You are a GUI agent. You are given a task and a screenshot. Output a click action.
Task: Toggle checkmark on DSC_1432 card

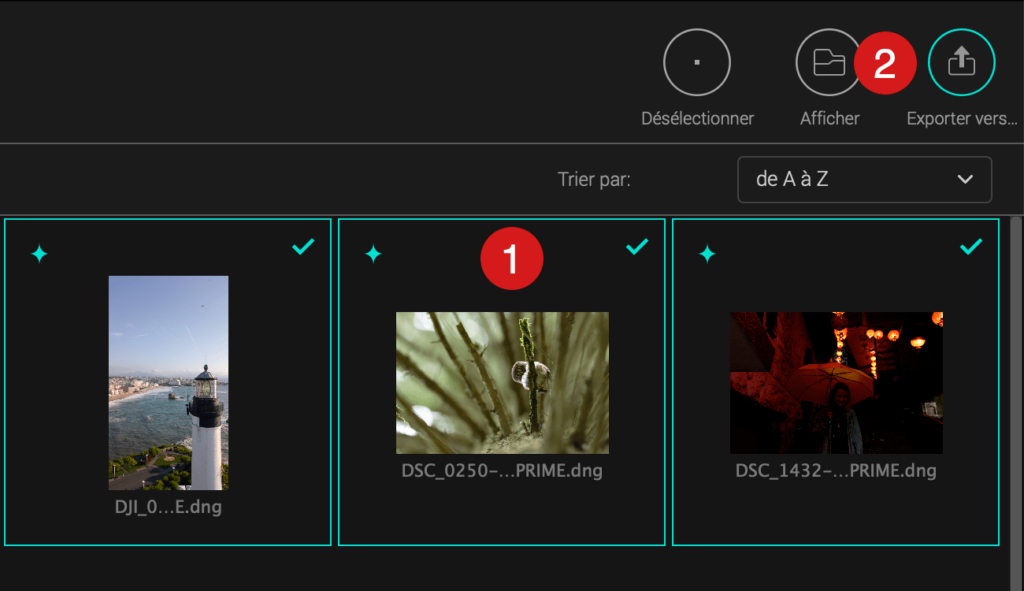(971, 246)
